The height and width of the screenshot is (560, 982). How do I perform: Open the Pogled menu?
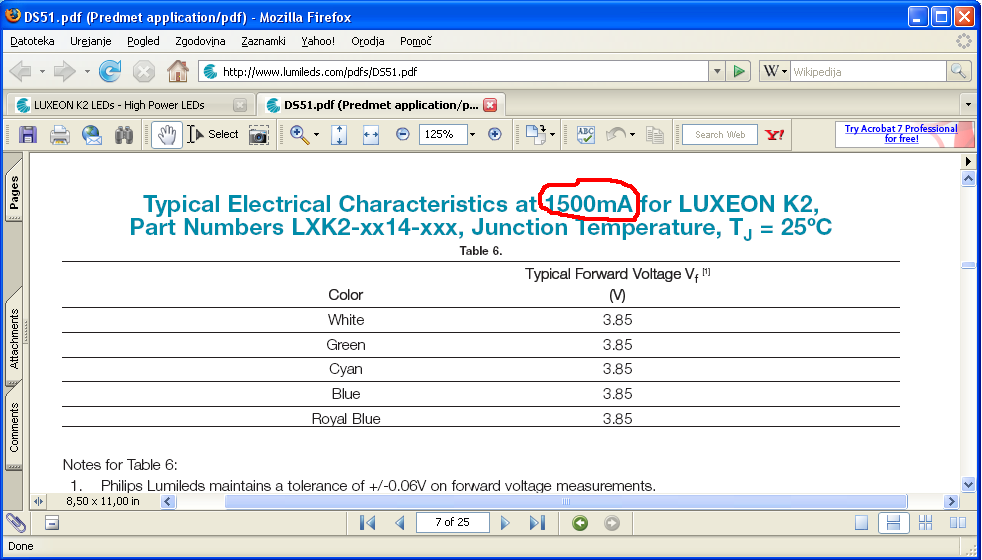[x=143, y=41]
